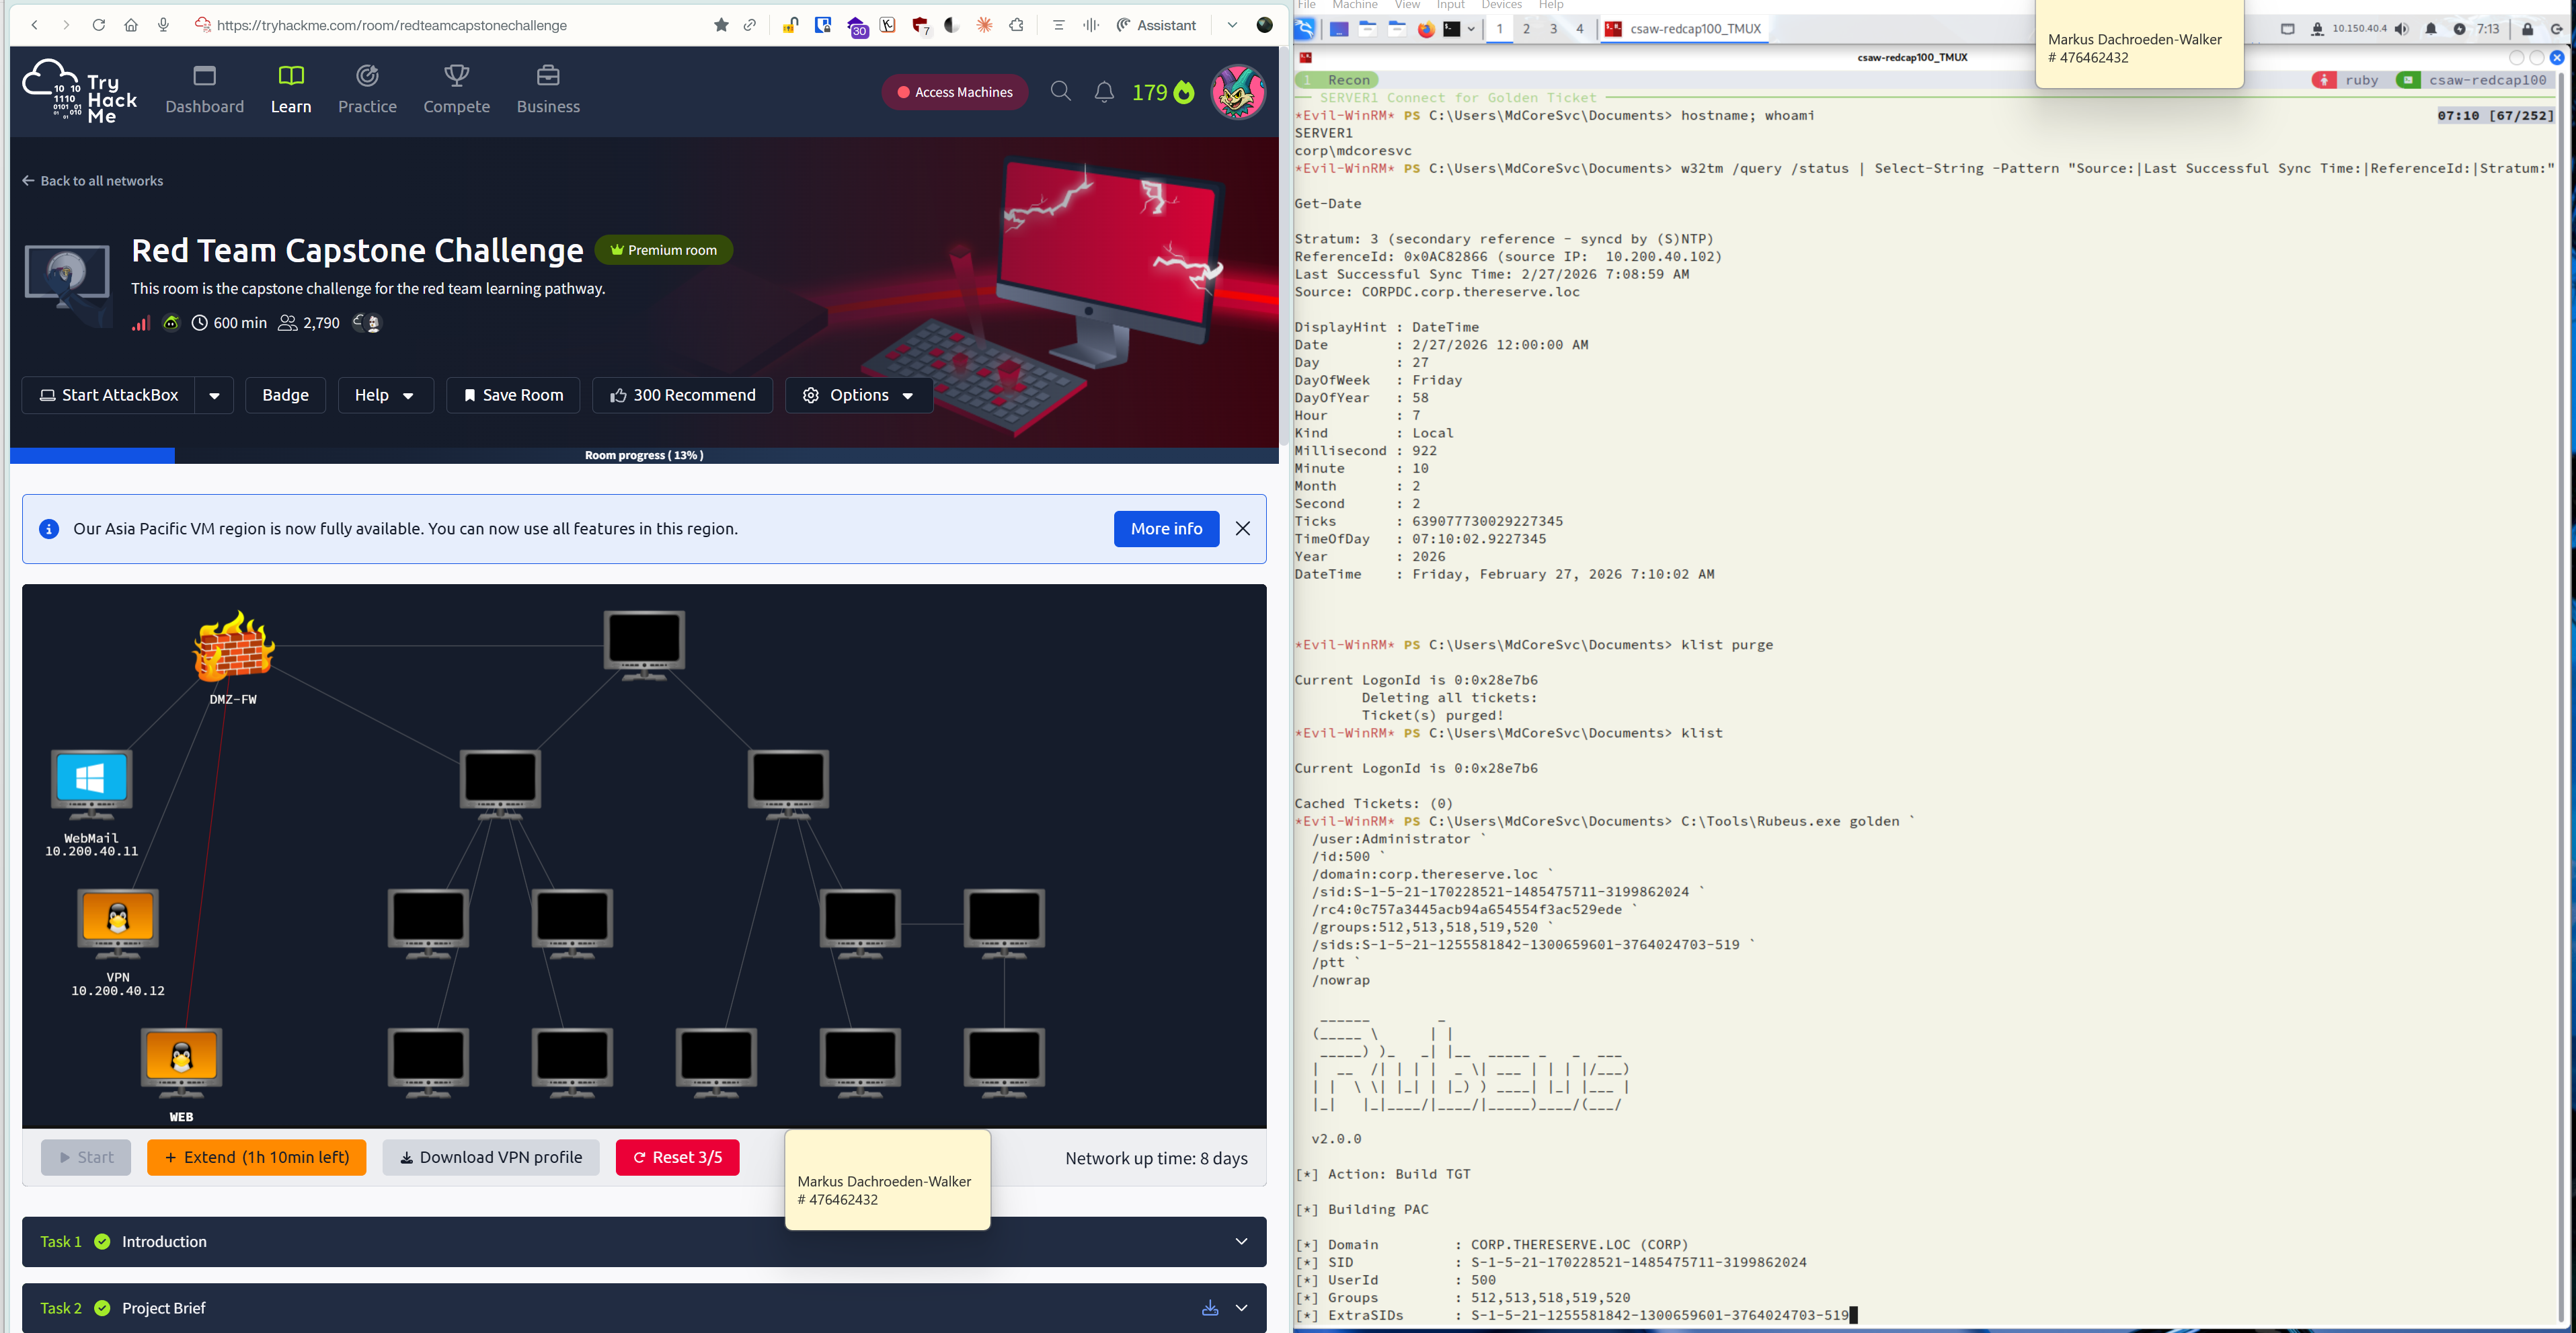The image size is (2576, 1333).
Task: Click the VPN Linux machine icon
Action: [118, 921]
